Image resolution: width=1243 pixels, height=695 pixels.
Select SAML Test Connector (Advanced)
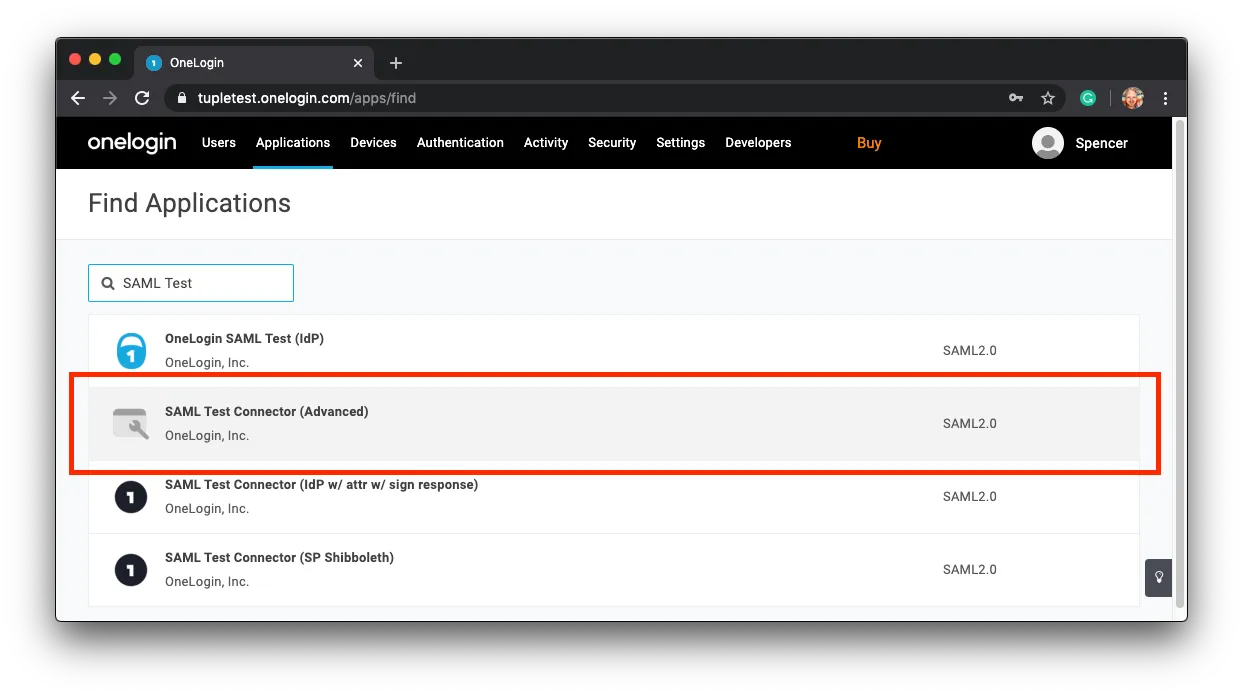coord(267,412)
